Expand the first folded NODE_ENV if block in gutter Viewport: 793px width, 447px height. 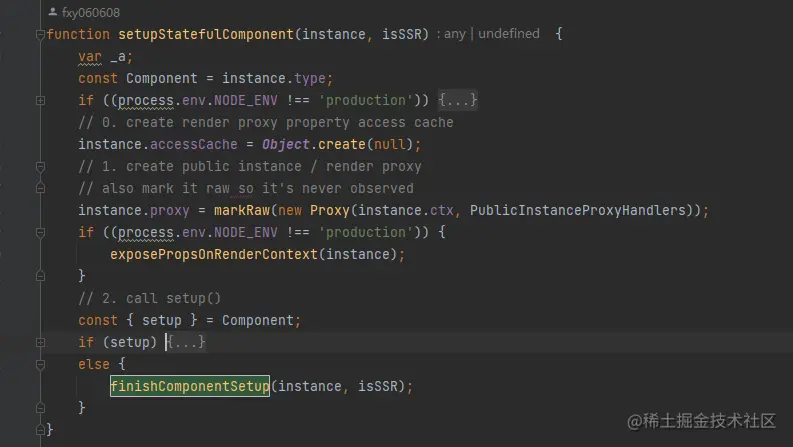coord(40,101)
